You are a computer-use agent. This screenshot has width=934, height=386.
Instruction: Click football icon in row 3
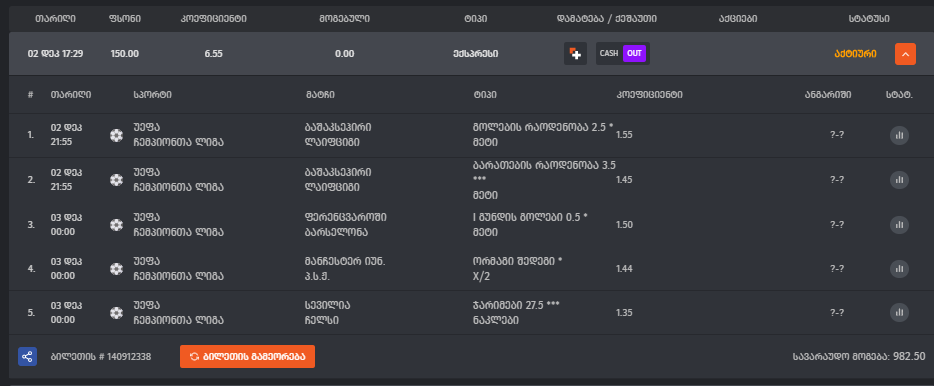point(116,225)
